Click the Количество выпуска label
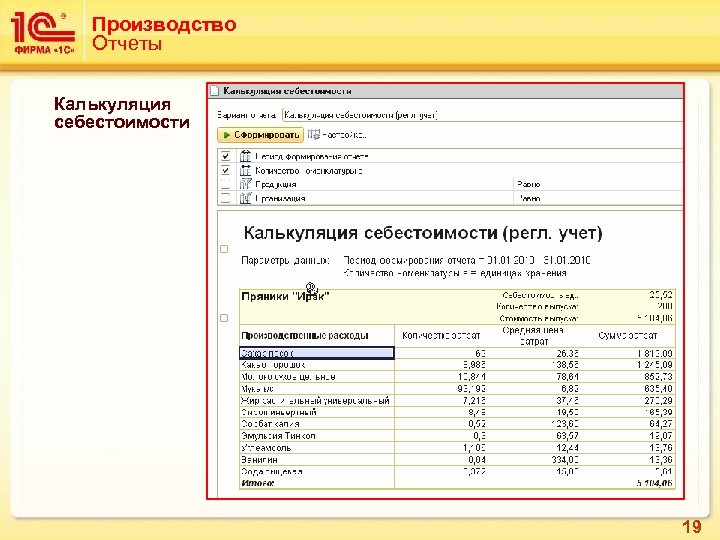 tap(537, 307)
